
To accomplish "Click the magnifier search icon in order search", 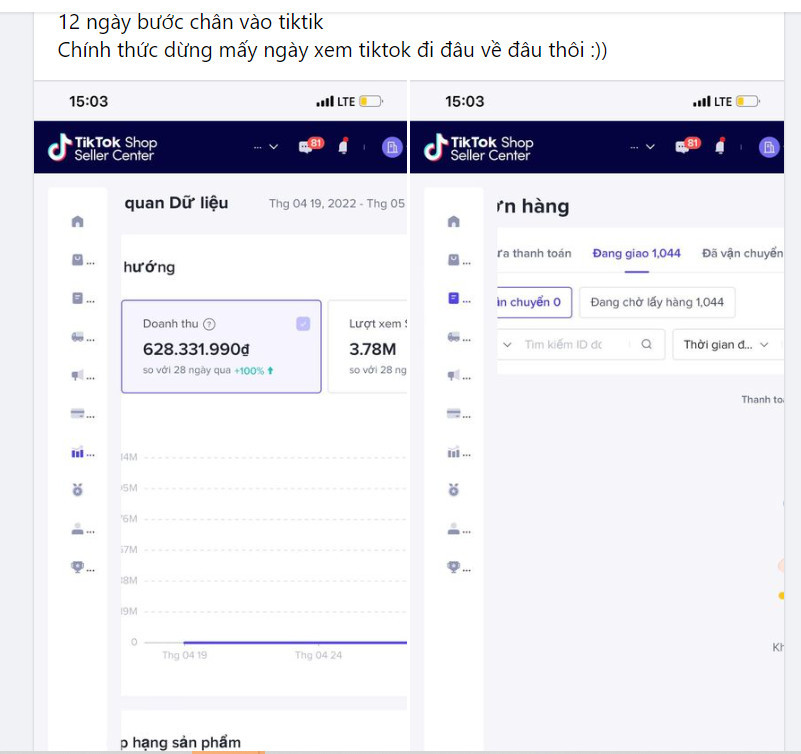I will click(x=646, y=344).
